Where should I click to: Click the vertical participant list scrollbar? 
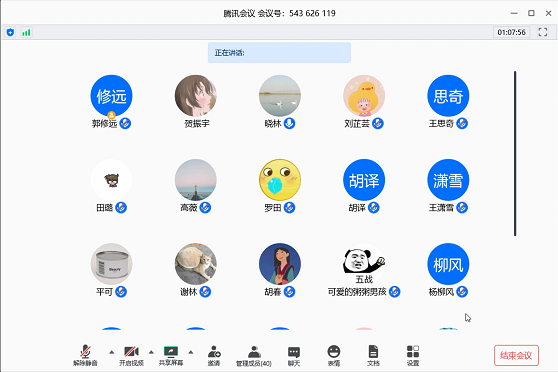click(515, 153)
